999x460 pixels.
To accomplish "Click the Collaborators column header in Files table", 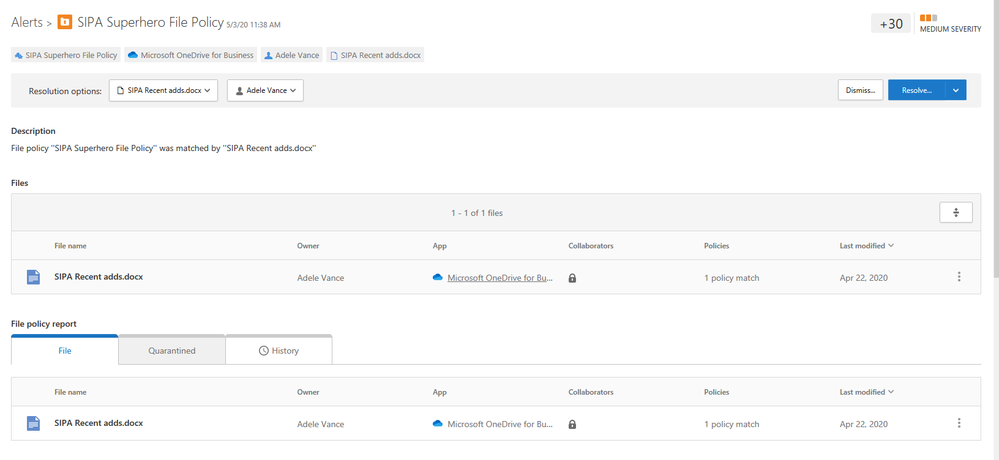I will click(x=591, y=246).
